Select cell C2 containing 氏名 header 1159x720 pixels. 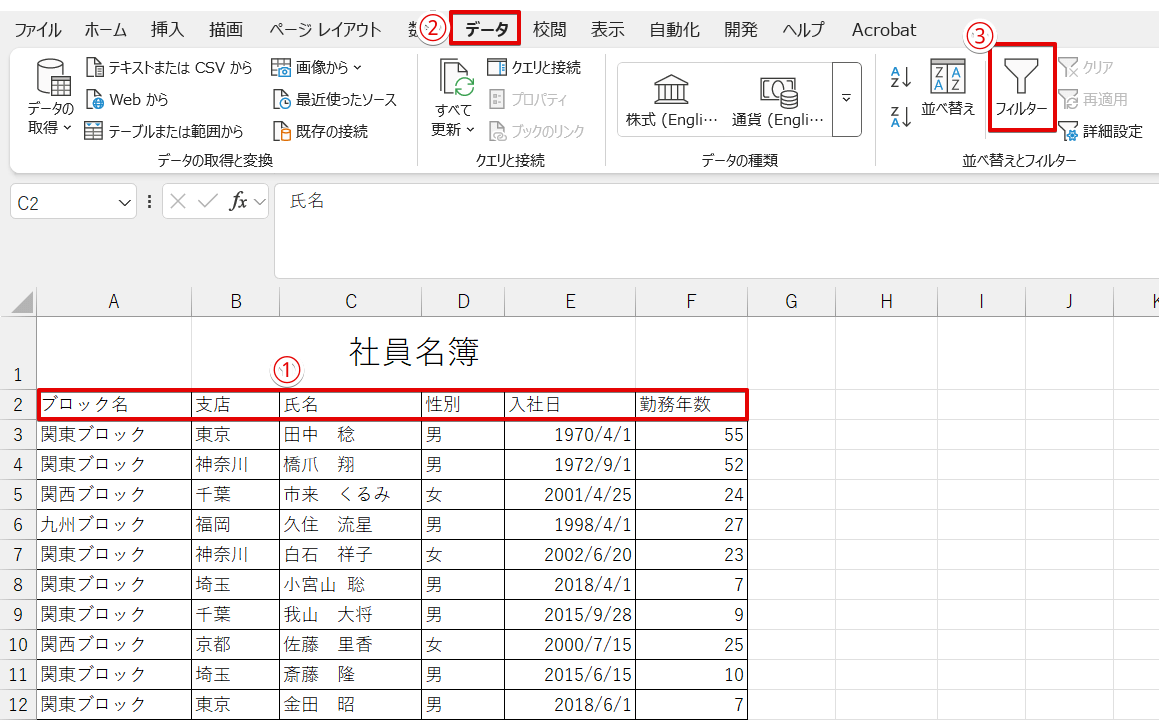point(350,405)
